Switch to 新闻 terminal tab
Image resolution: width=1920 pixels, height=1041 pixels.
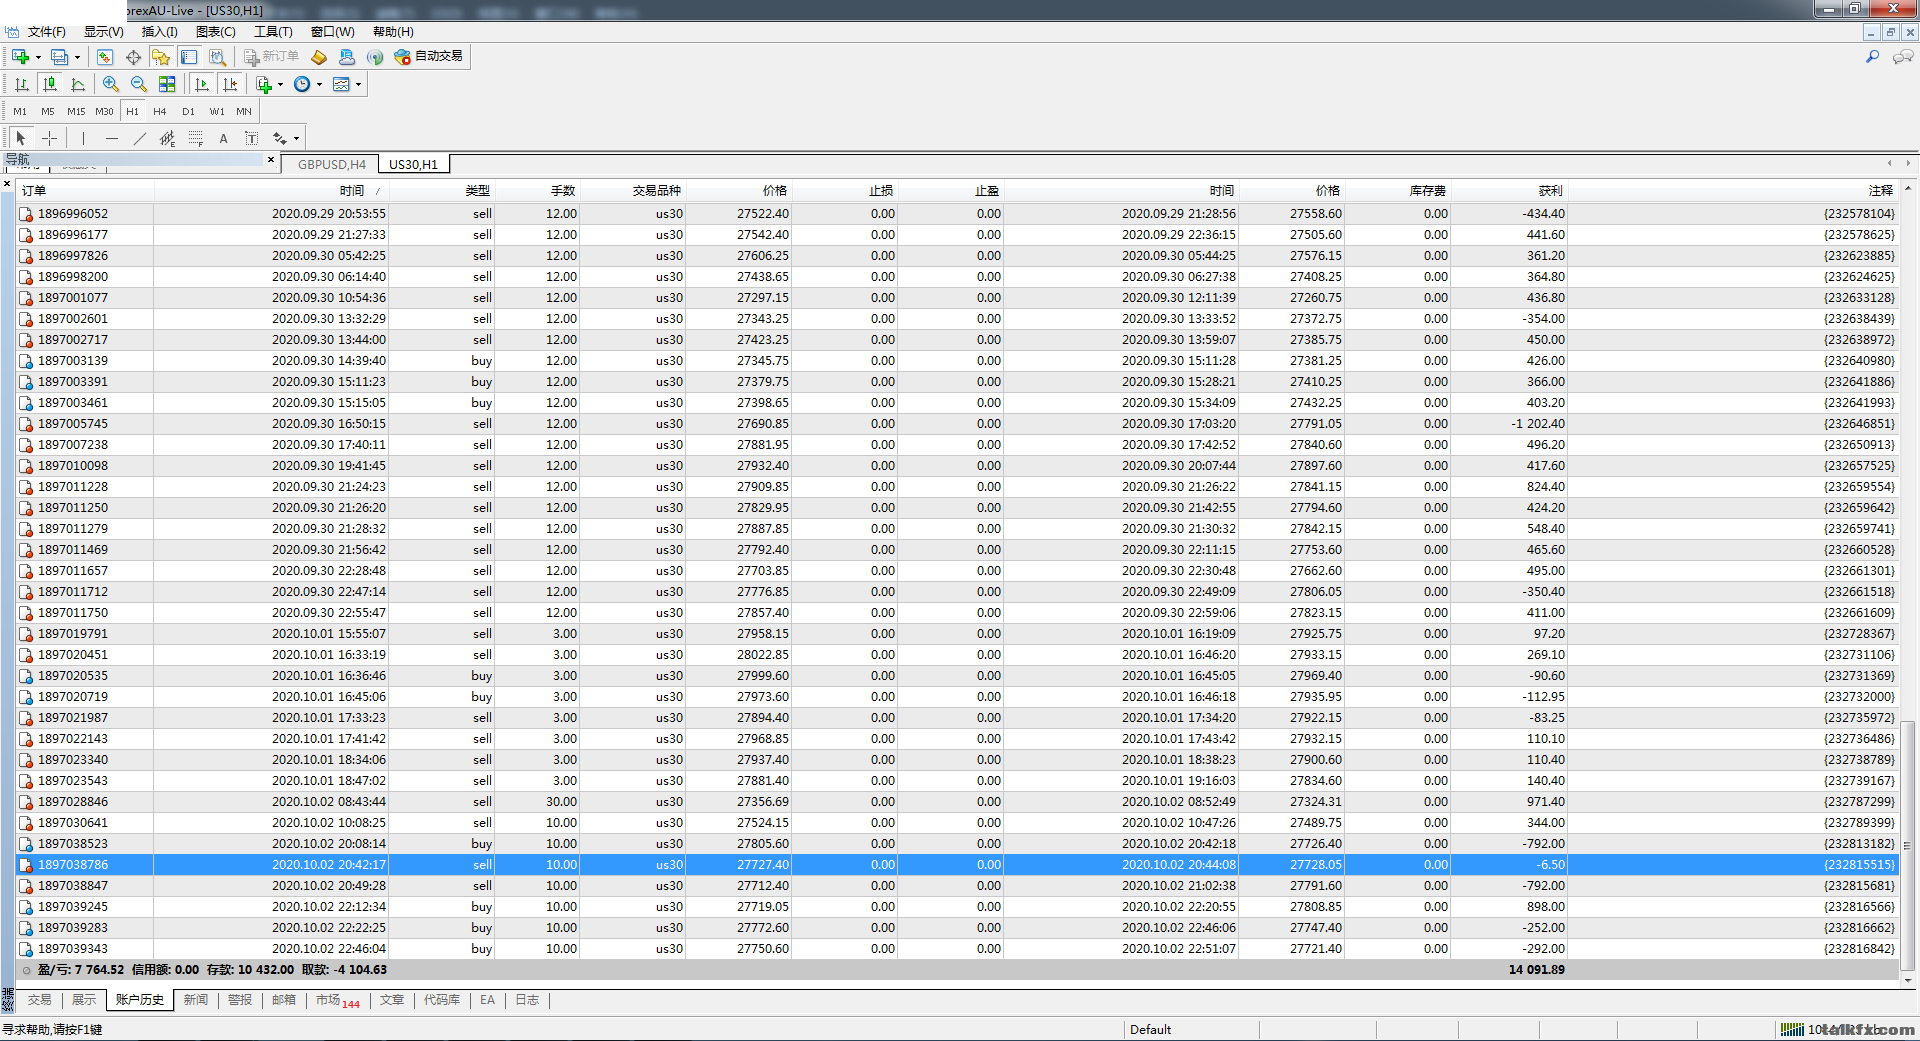point(196,1000)
